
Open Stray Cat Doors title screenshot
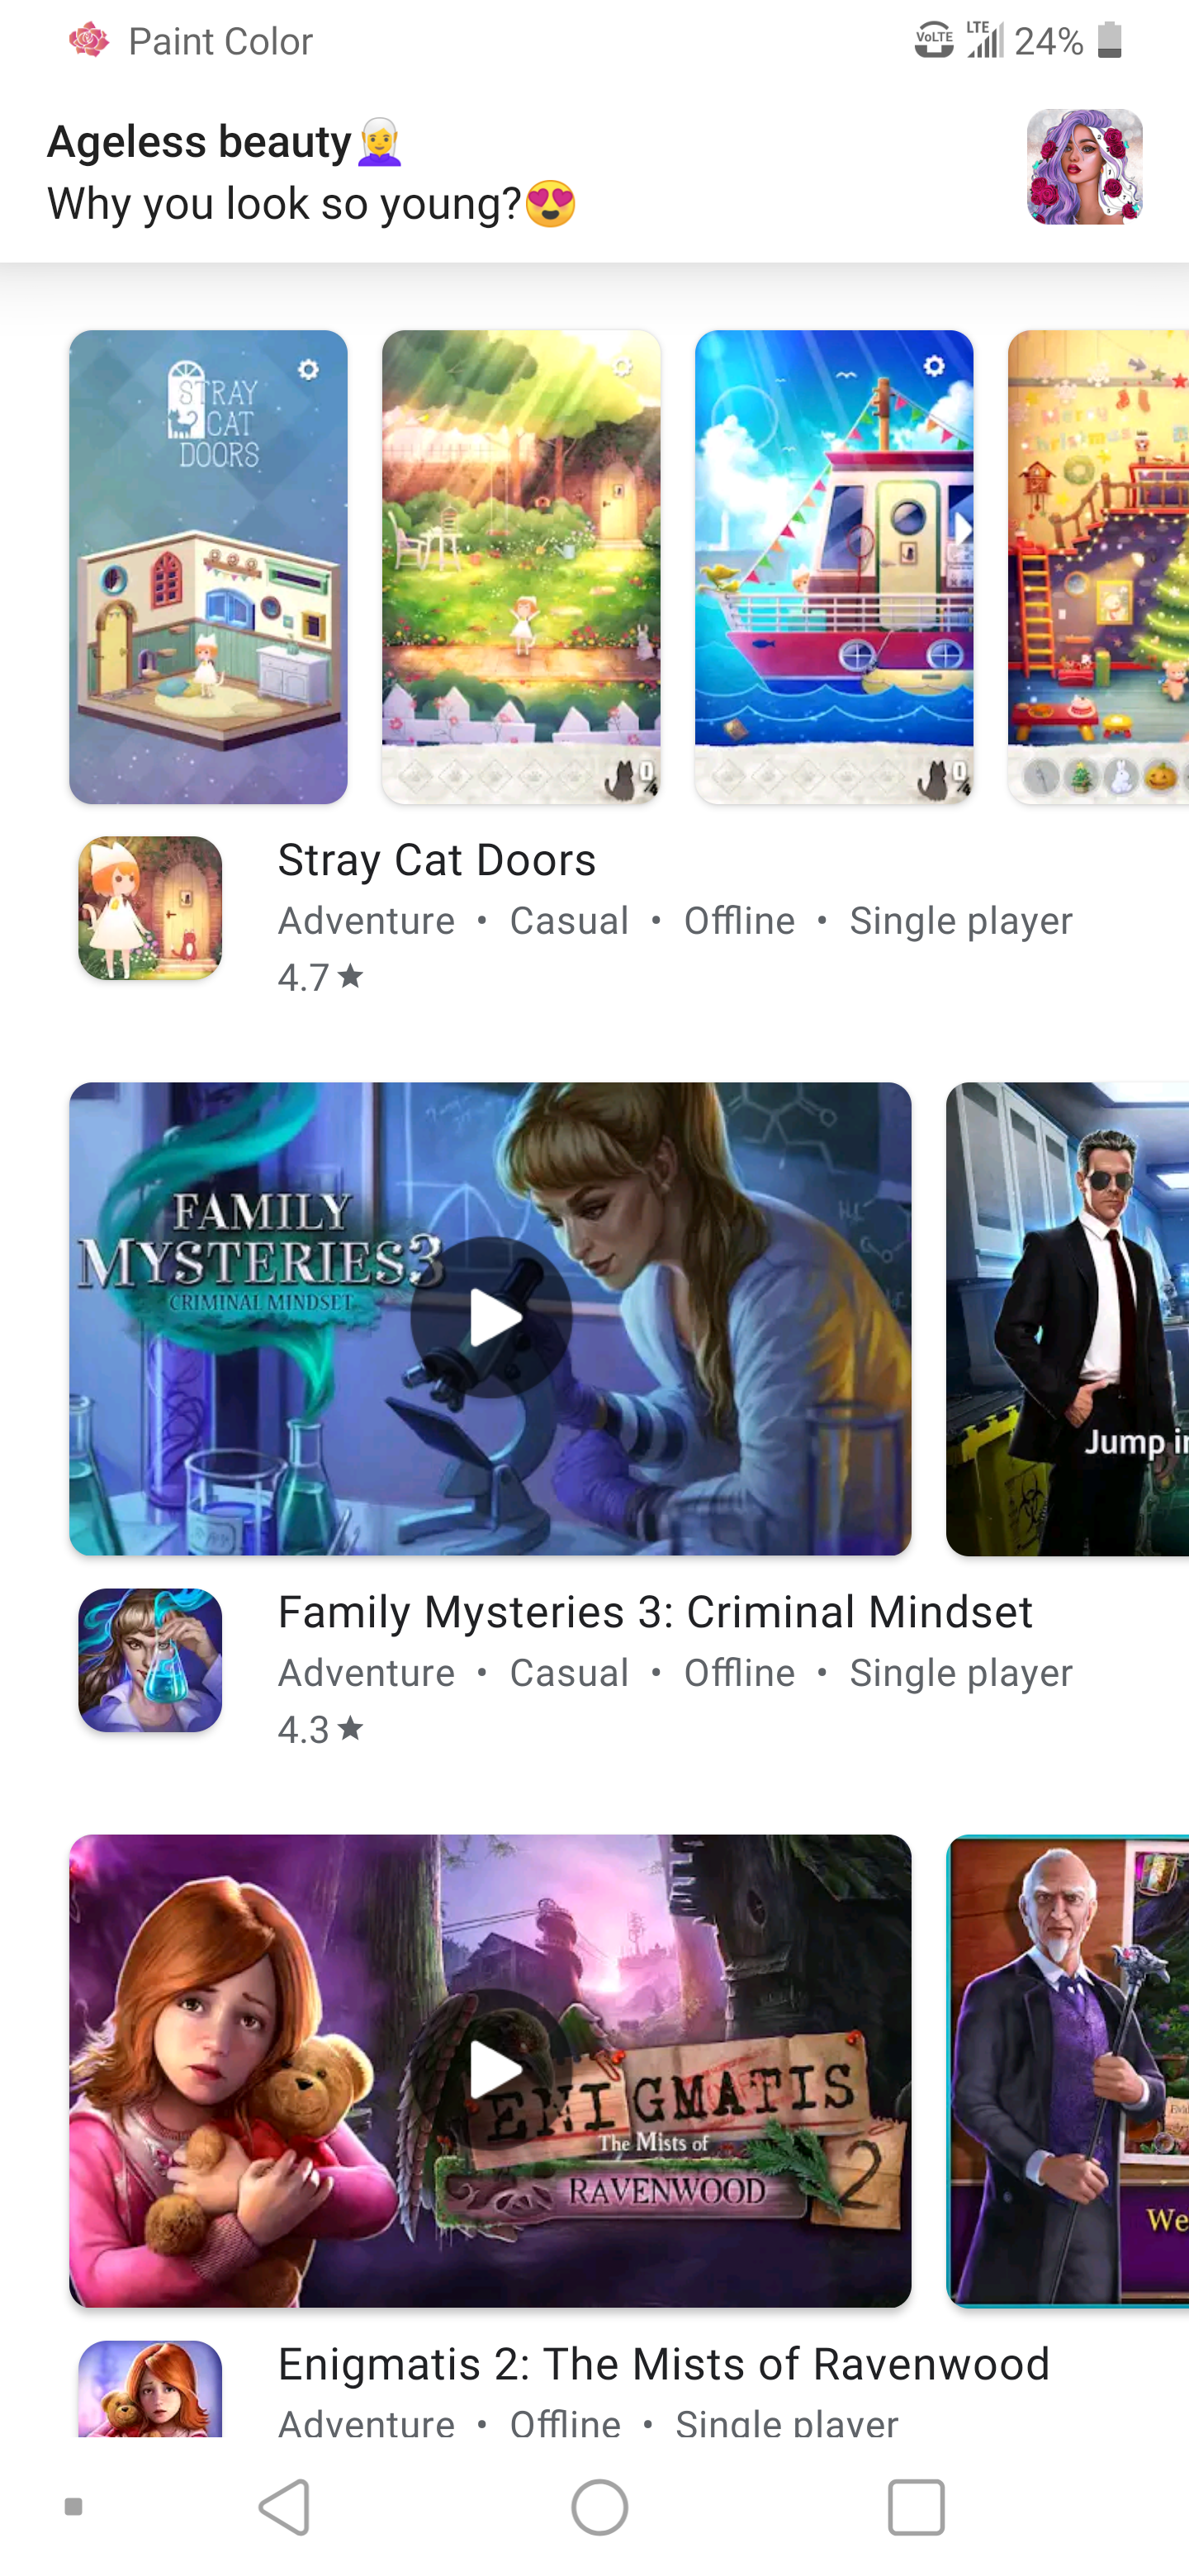click(x=208, y=567)
